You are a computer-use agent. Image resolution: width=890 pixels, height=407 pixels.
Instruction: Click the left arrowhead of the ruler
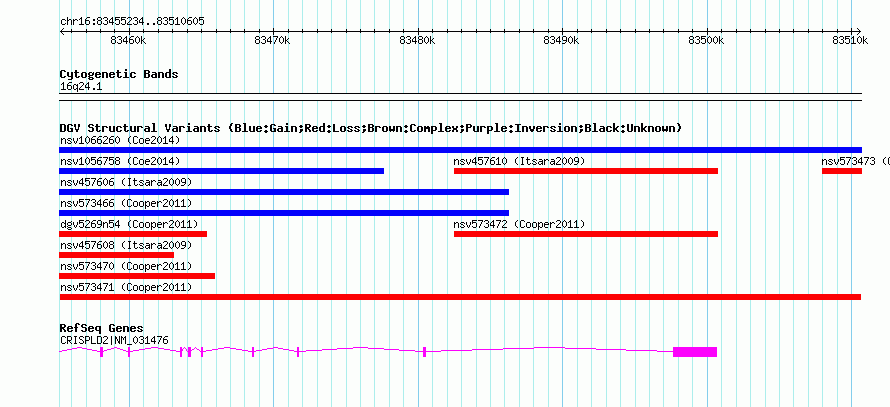[x=62, y=31]
